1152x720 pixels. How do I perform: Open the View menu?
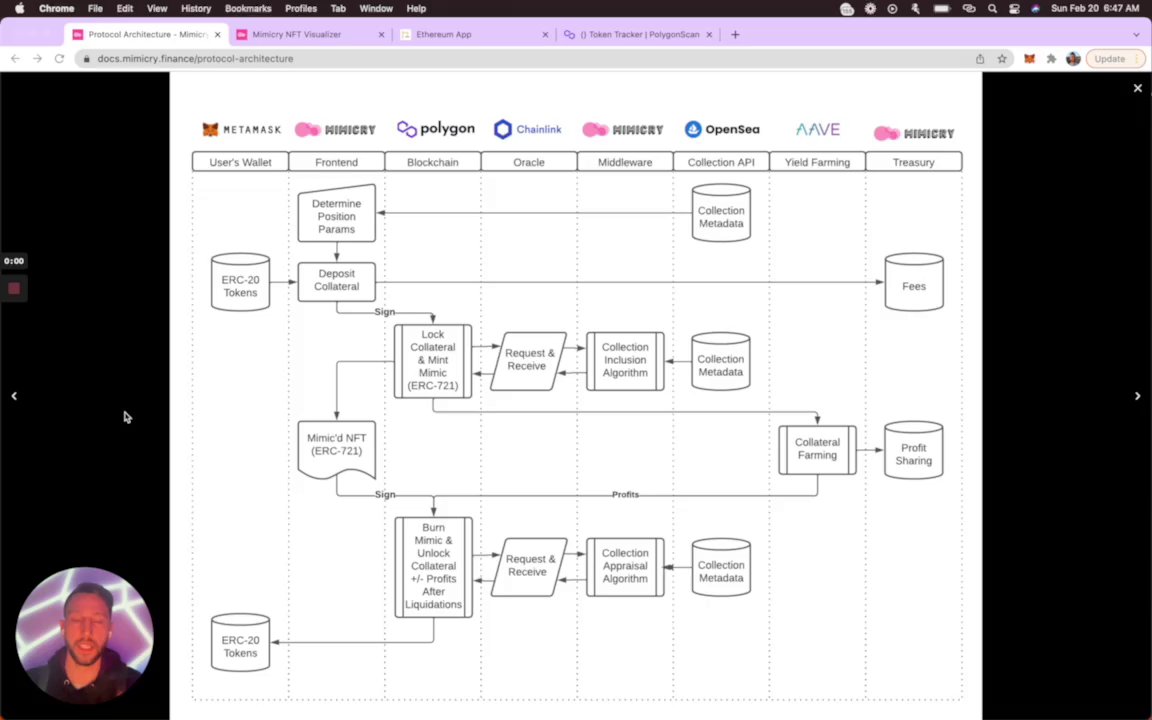coord(156,9)
